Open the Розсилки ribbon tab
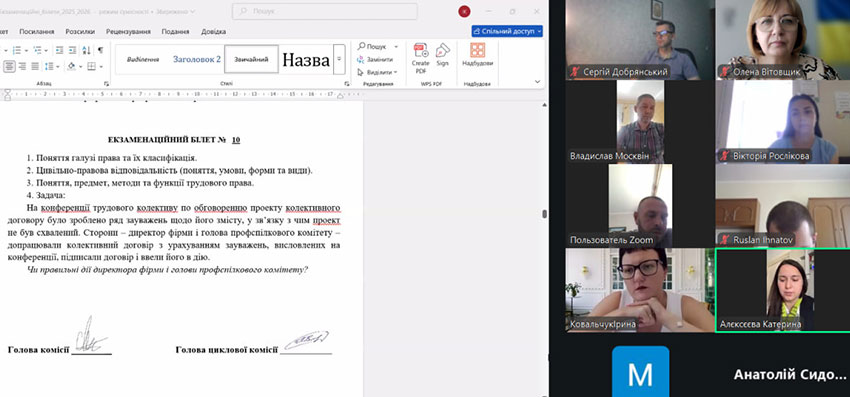The width and height of the screenshot is (850, 397). [x=80, y=31]
